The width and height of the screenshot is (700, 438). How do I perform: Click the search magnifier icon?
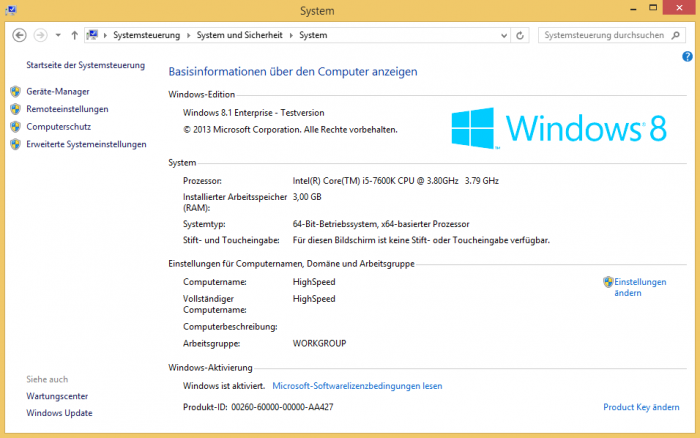675,35
